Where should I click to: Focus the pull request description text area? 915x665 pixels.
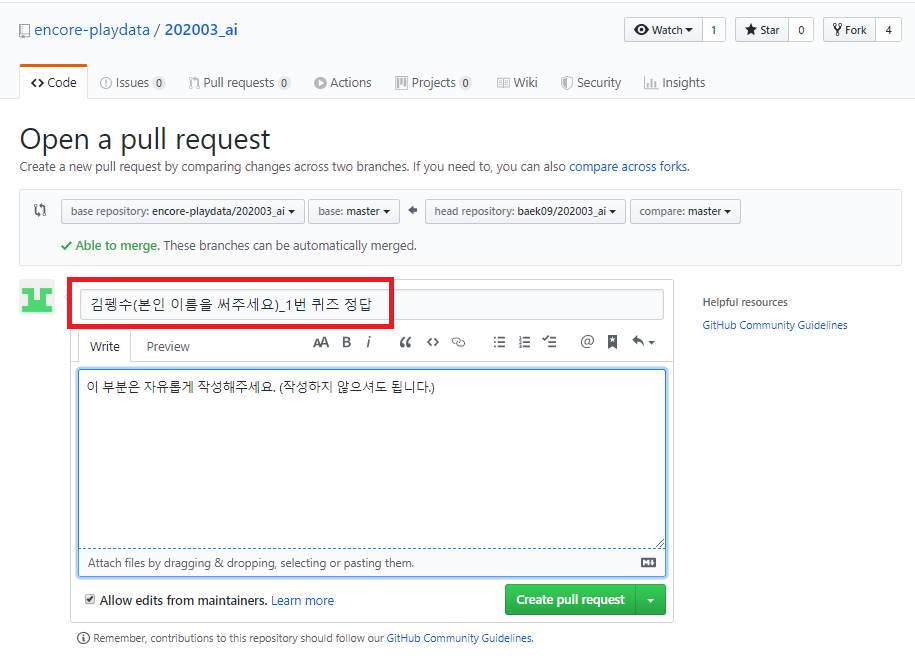pyautogui.click(x=372, y=458)
